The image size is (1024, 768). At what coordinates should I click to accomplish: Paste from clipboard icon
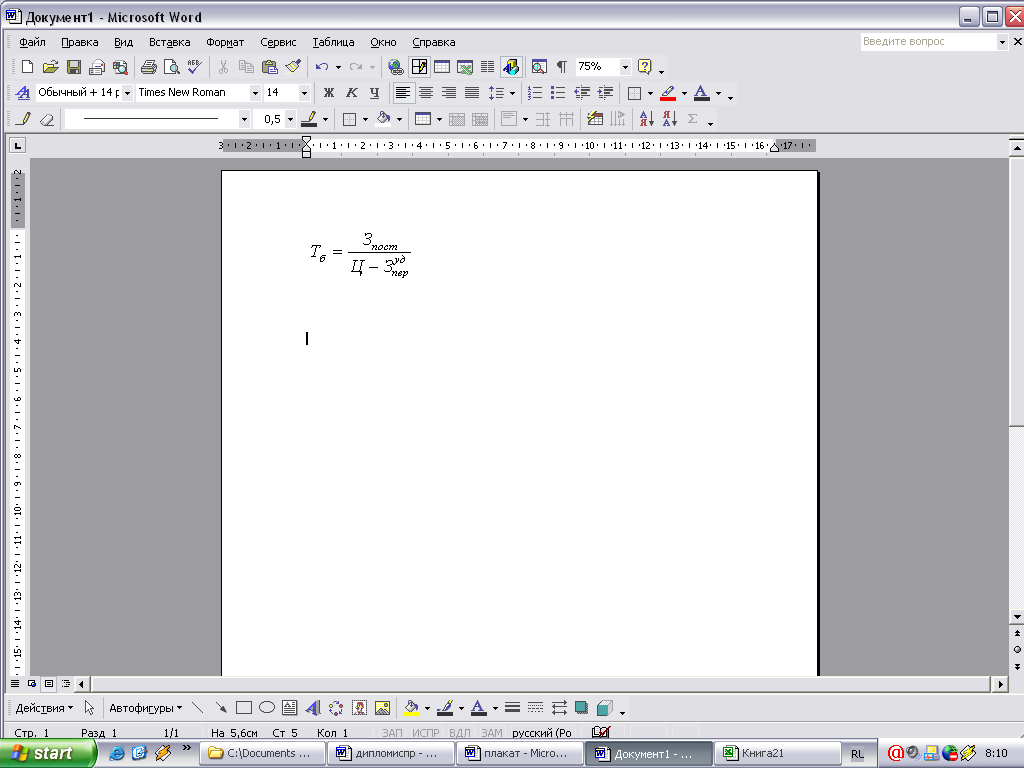coord(269,67)
